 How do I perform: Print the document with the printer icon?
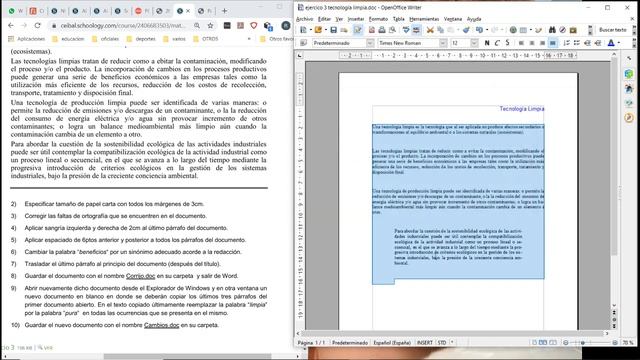point(382,30)
